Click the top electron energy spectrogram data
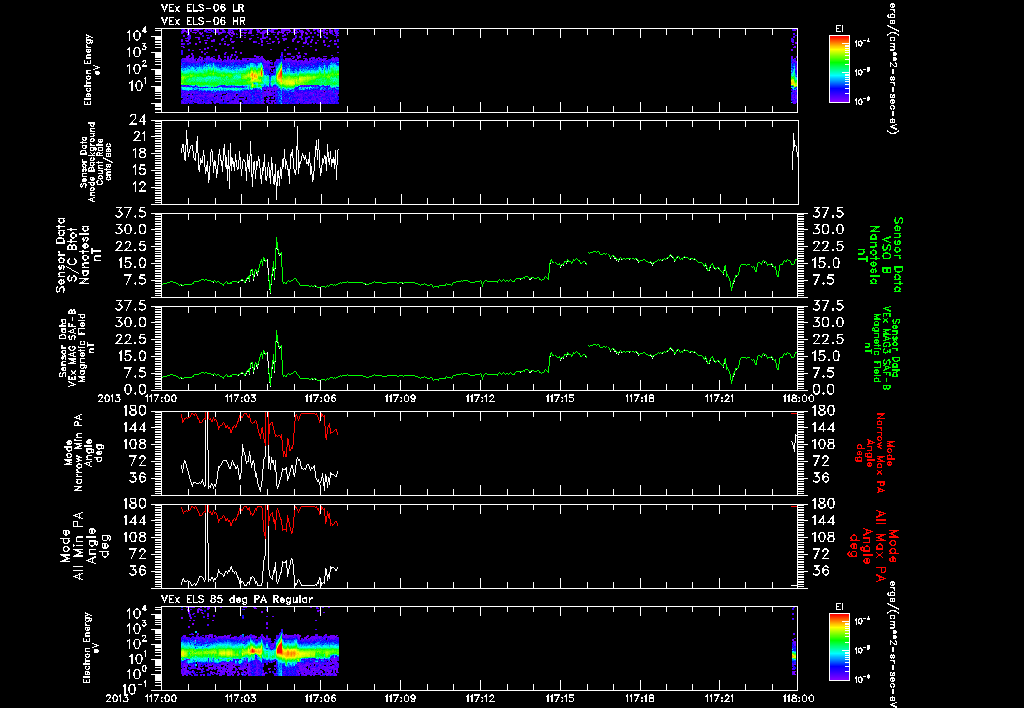This screenshot has width=1024, height=708. click(x=260, y=66)
